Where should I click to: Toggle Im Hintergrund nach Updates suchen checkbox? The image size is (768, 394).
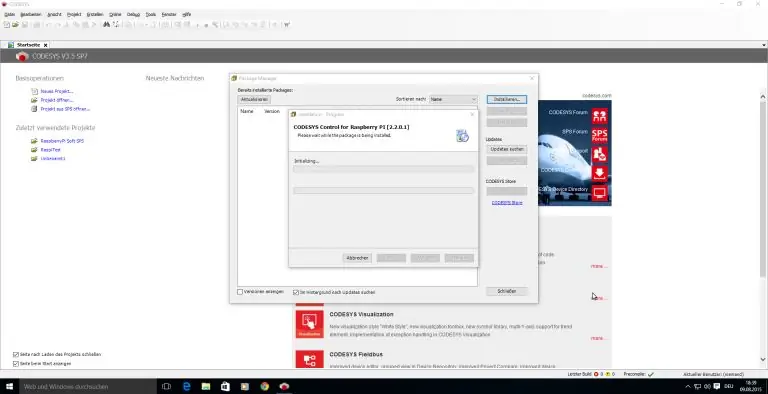click(296, 292)
